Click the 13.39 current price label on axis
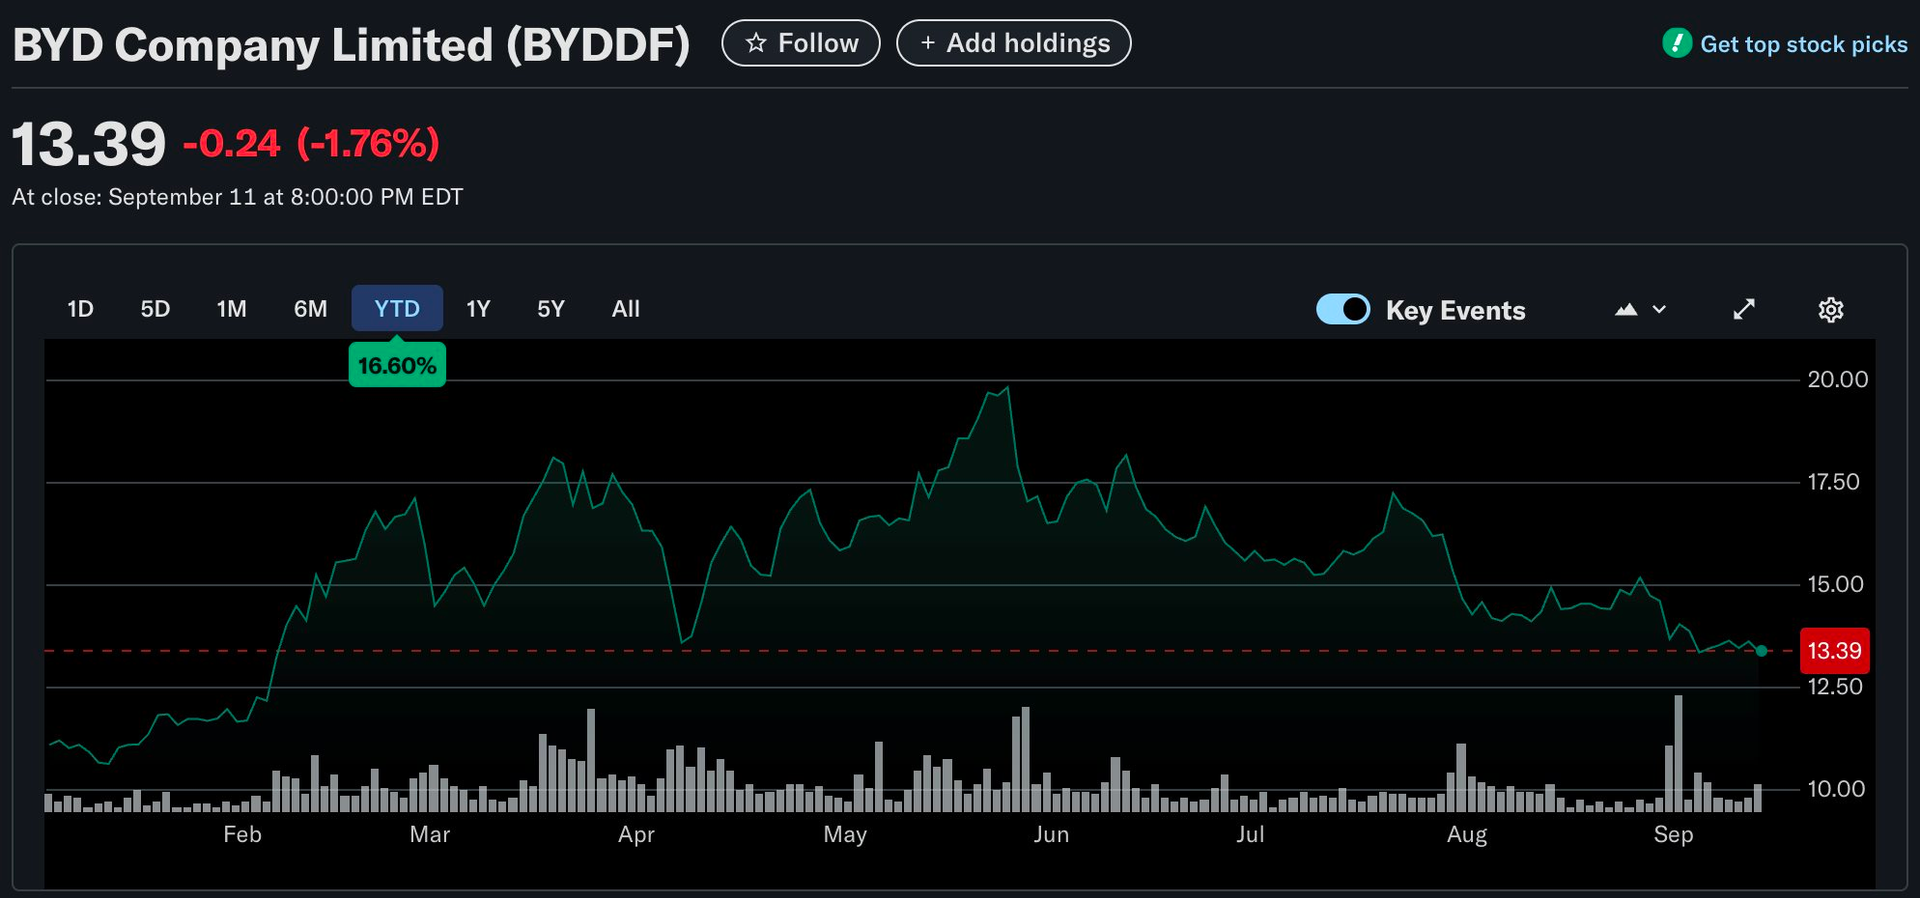This screenshot has height=898, width=1920. tap(1834, 651)
